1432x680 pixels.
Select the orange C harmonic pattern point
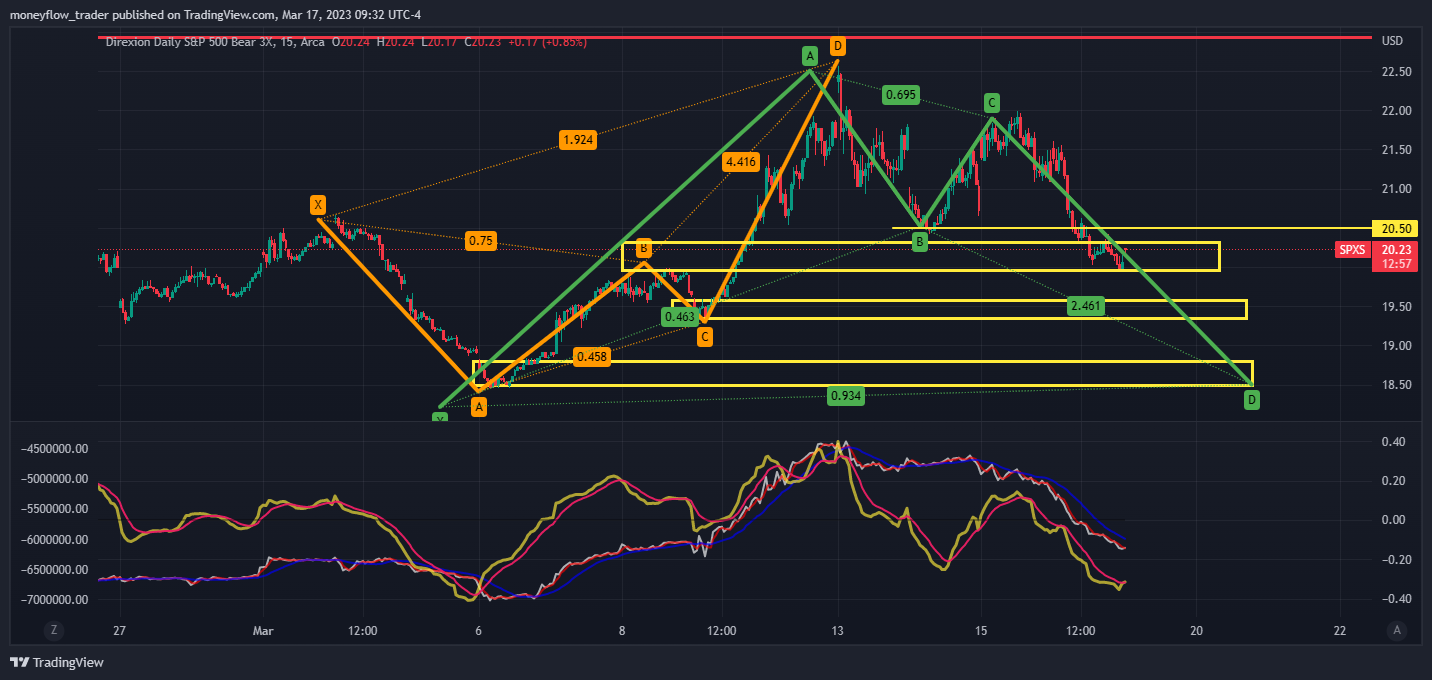click(x=705, y=337)
